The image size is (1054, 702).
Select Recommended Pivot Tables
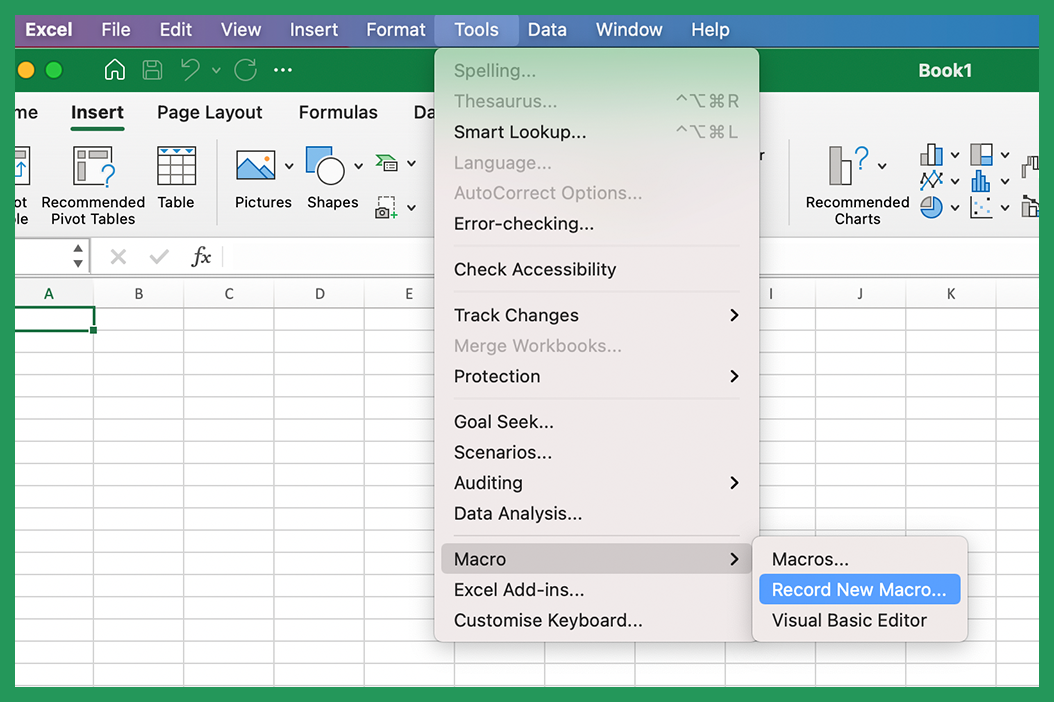click(x=93, y=180)
